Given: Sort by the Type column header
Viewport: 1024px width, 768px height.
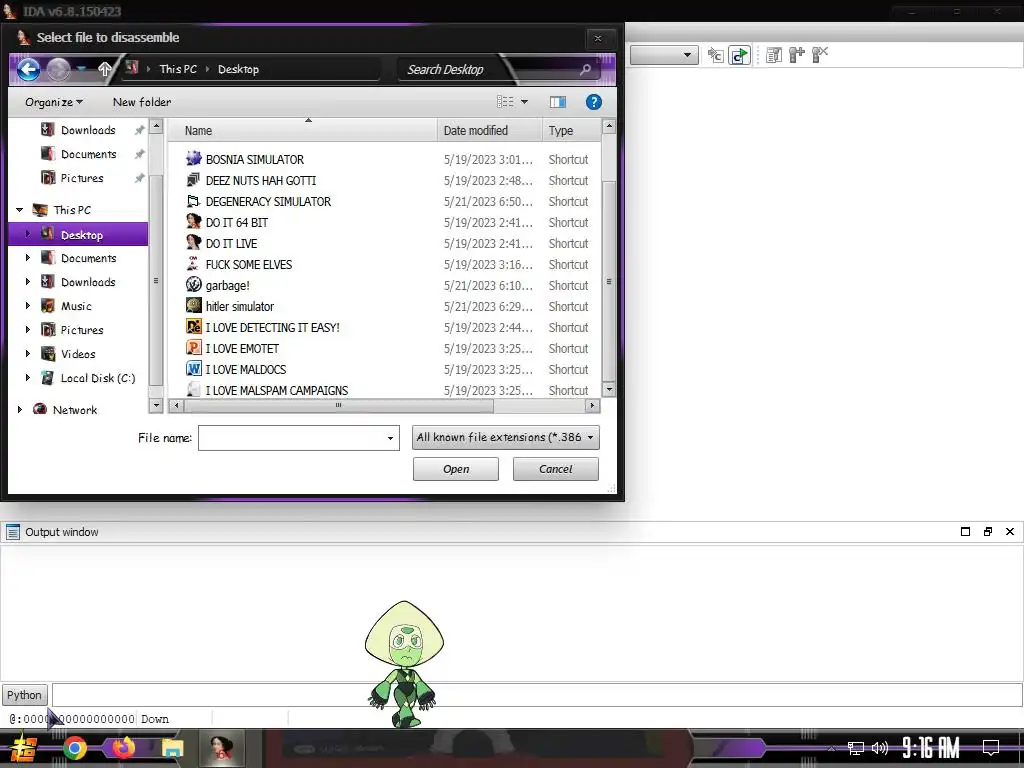Looking at the screenshot, I should (x=571, y=131).
